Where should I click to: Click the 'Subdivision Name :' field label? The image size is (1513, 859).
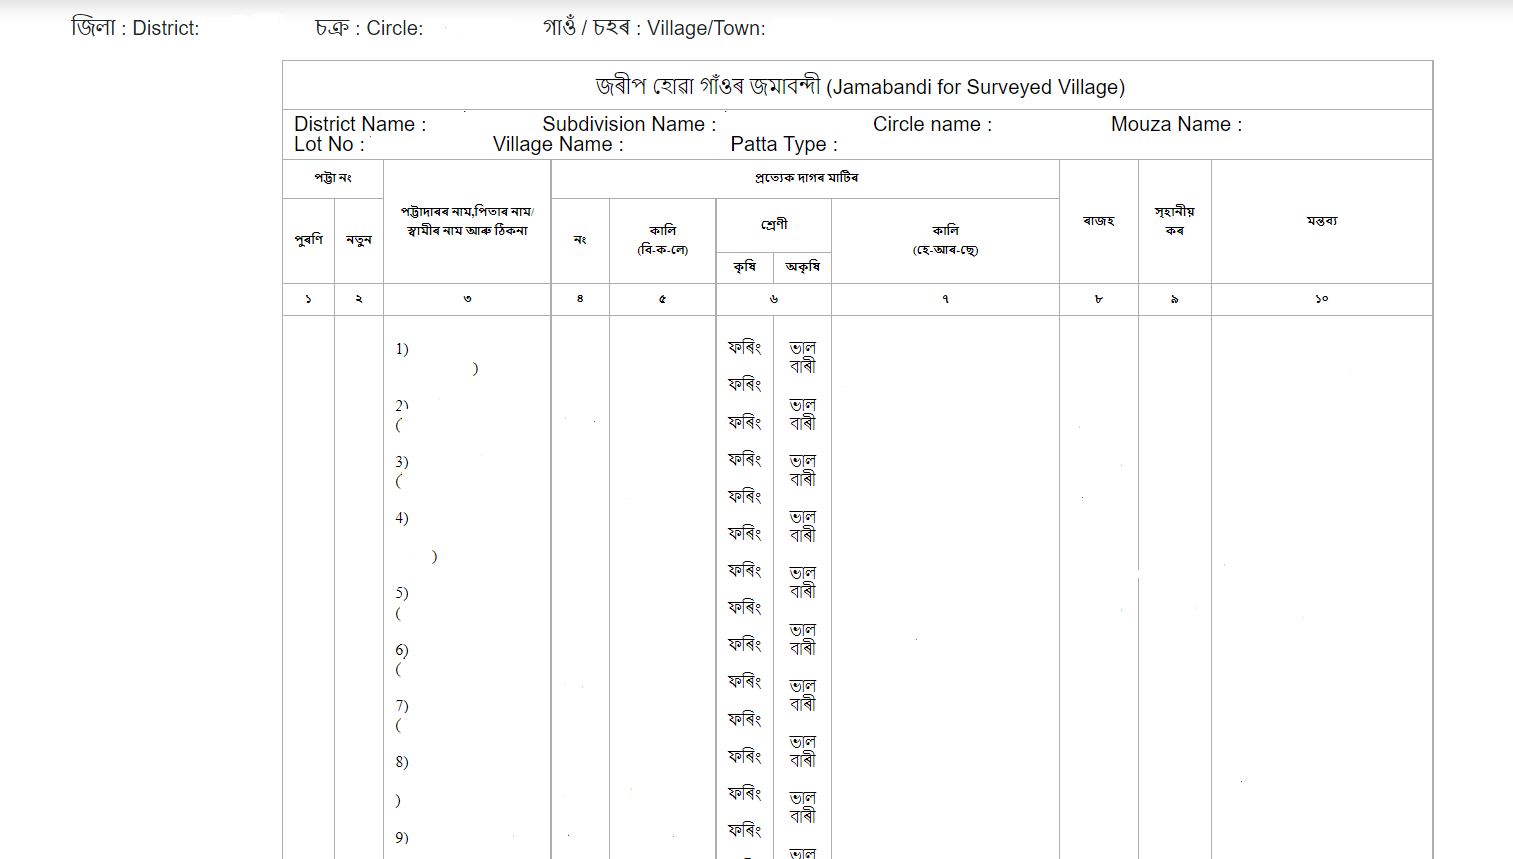click(x=629, y=124)
